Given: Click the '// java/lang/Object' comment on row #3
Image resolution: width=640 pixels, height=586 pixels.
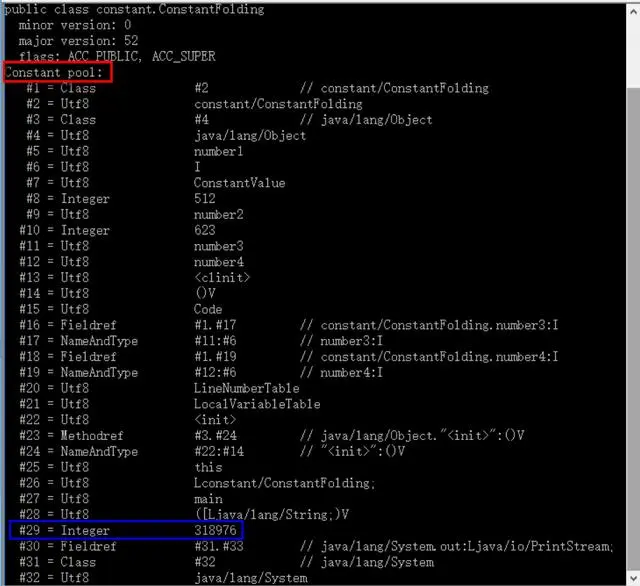Looking at the screenshot, I should click(x=366, y=120).
